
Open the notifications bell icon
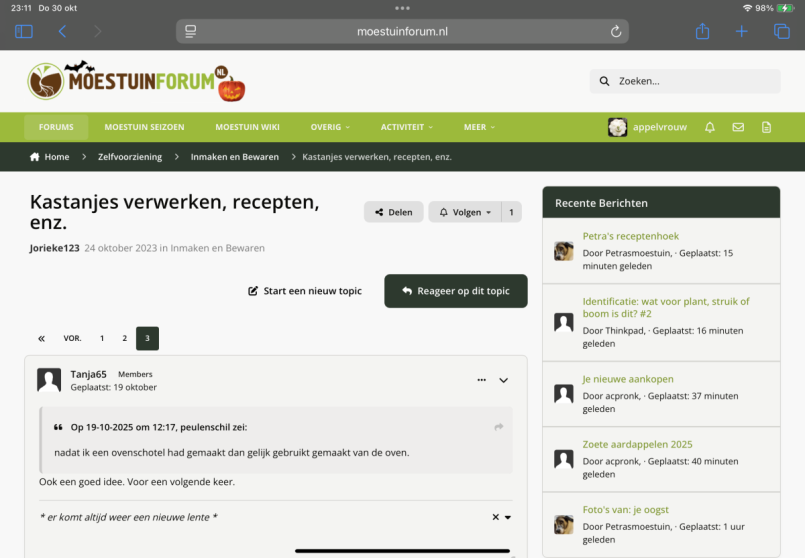(x=710, y=127)
